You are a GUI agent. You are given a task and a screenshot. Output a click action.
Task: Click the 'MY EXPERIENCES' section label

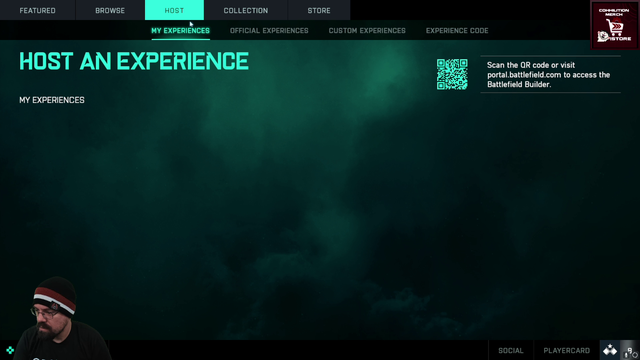click(x=52, y=100)
